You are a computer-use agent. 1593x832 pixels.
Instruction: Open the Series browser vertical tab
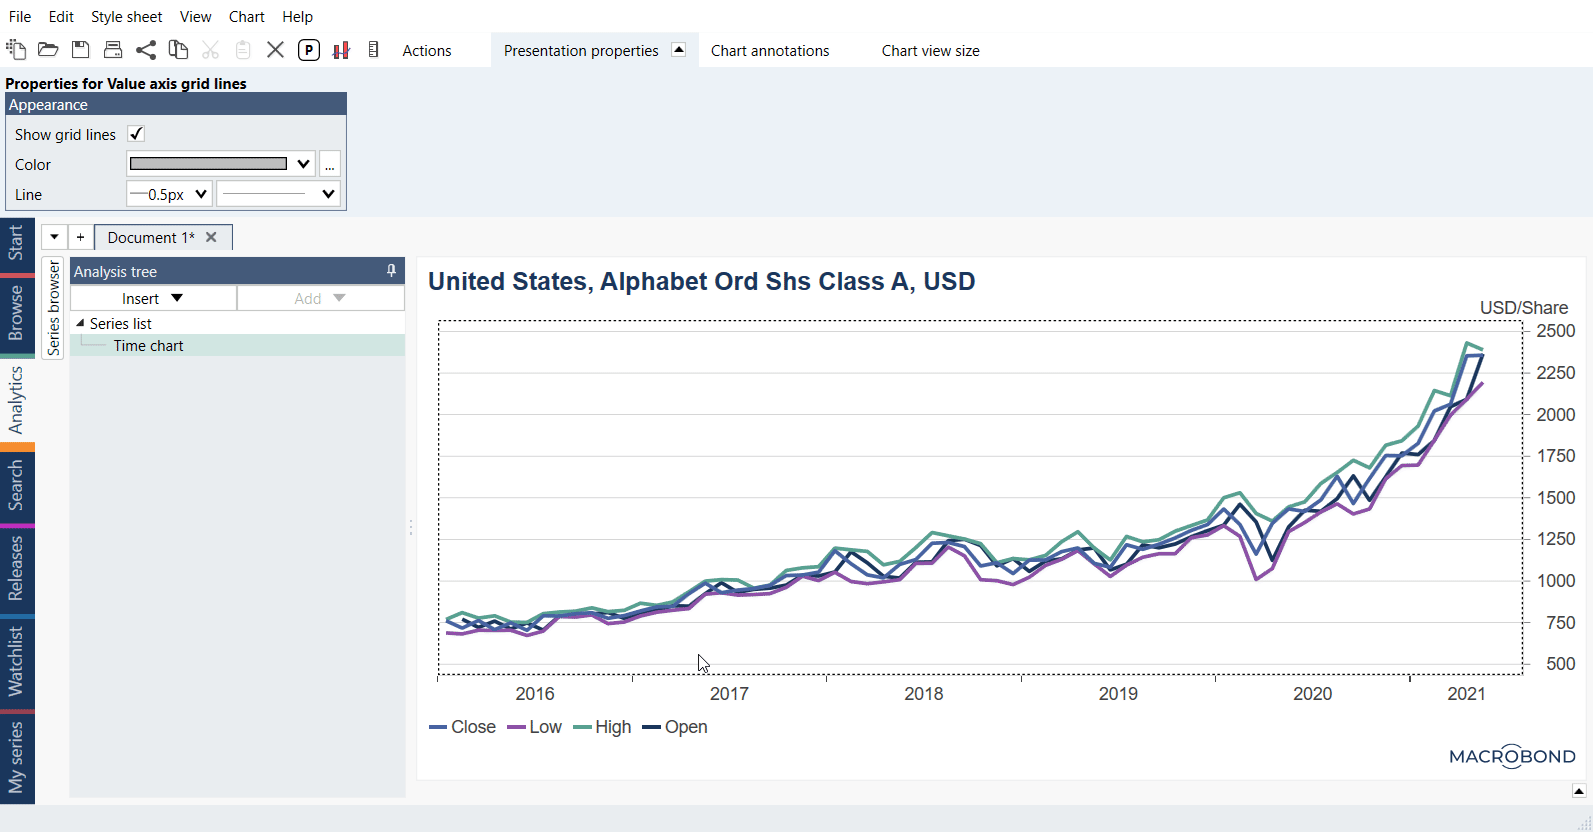pyautogui.click(x=53, y=307)
